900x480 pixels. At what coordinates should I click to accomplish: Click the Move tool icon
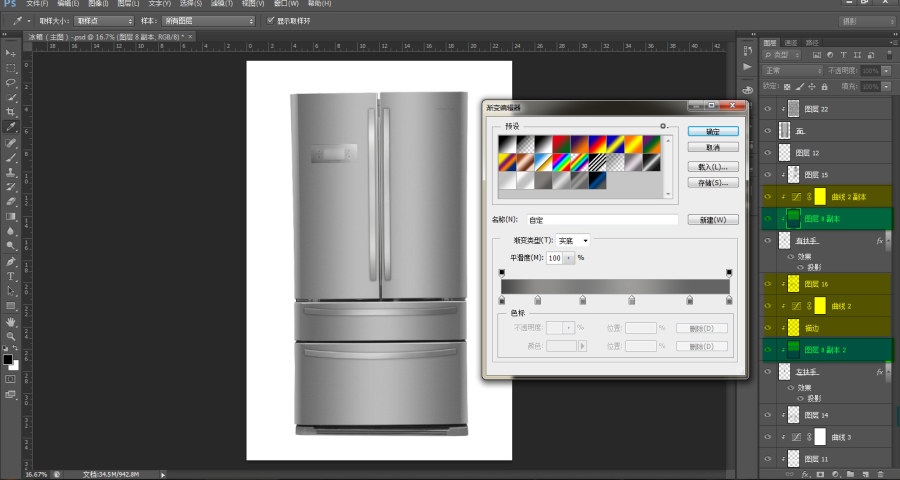pyautogui.click(x=11, y=53)
